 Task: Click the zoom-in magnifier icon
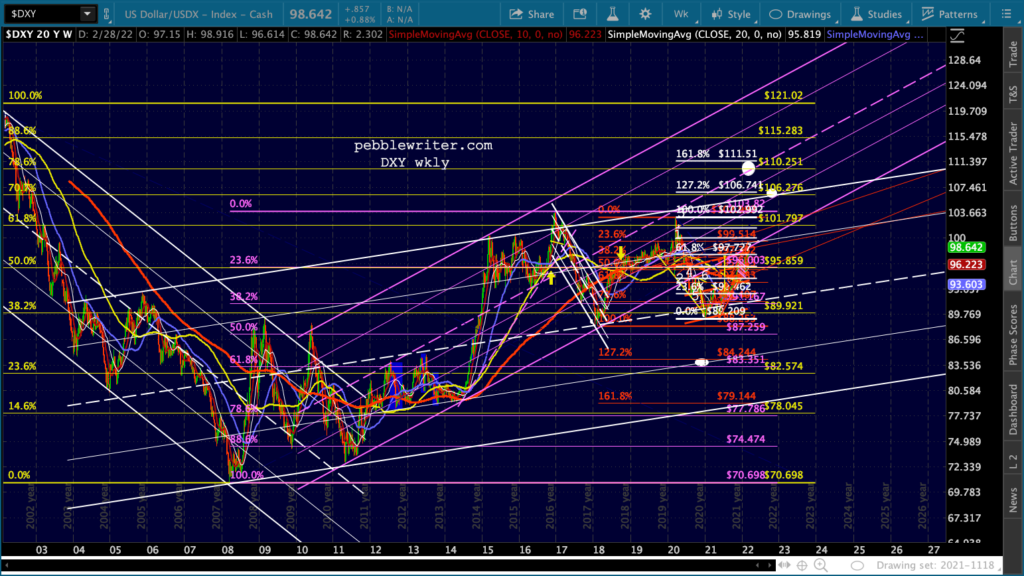click(x=821, y=566)
